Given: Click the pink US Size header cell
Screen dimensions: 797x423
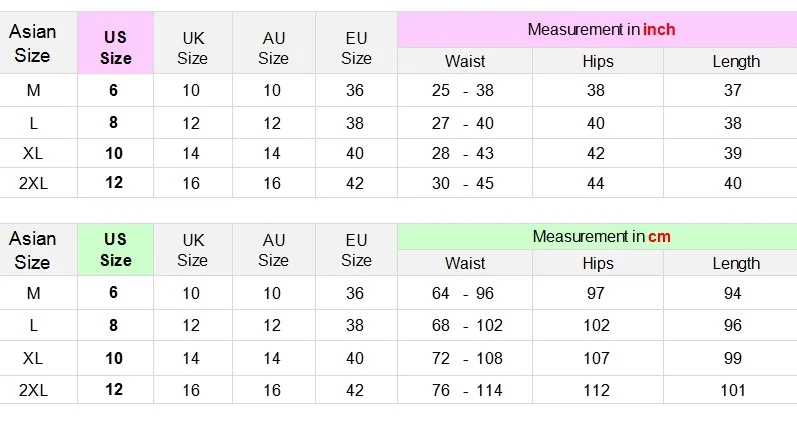Looking at the screenshot, I should click(x=115, y=43).
